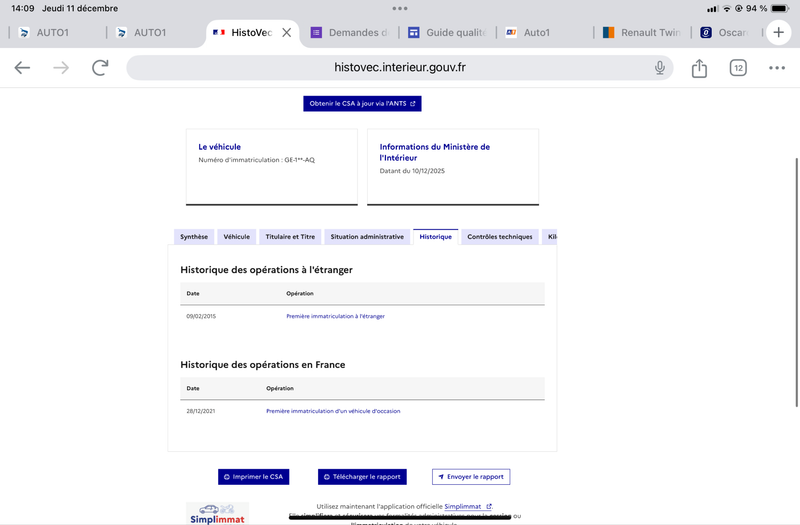800x525 pixels.
Task: Tap the histovec.interieur.gouv.fr address bar
Action: 400,68
